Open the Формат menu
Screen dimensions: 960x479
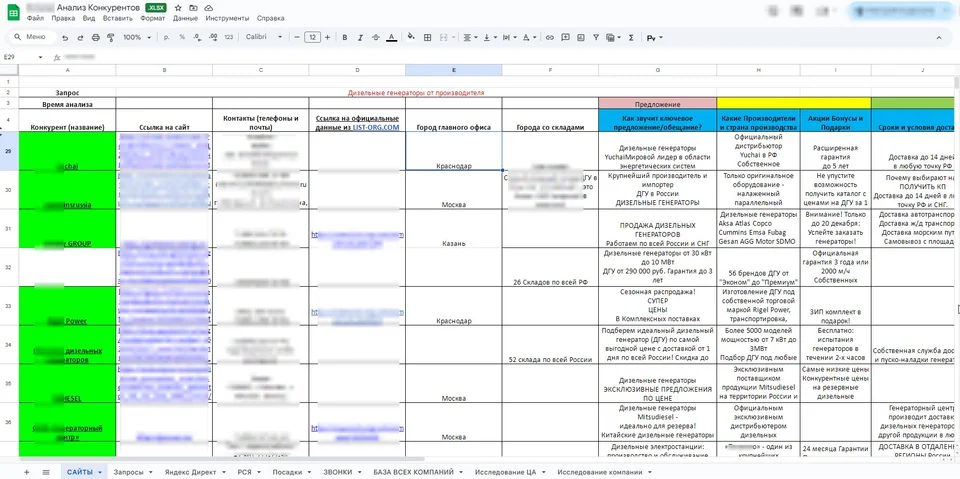[x=152, y=18]
